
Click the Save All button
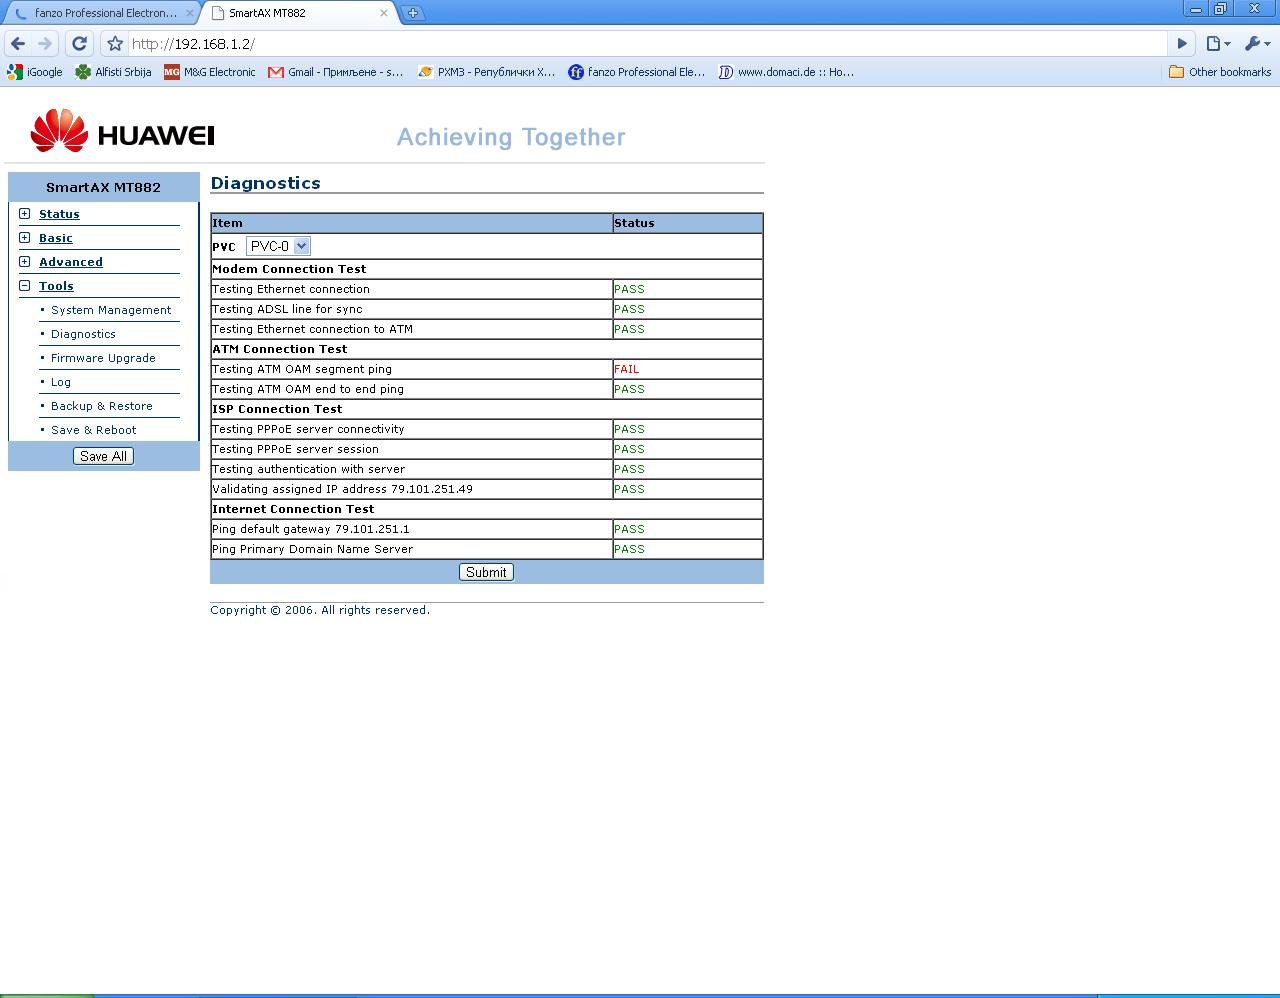pyautogui.click(x=103, y=456)
